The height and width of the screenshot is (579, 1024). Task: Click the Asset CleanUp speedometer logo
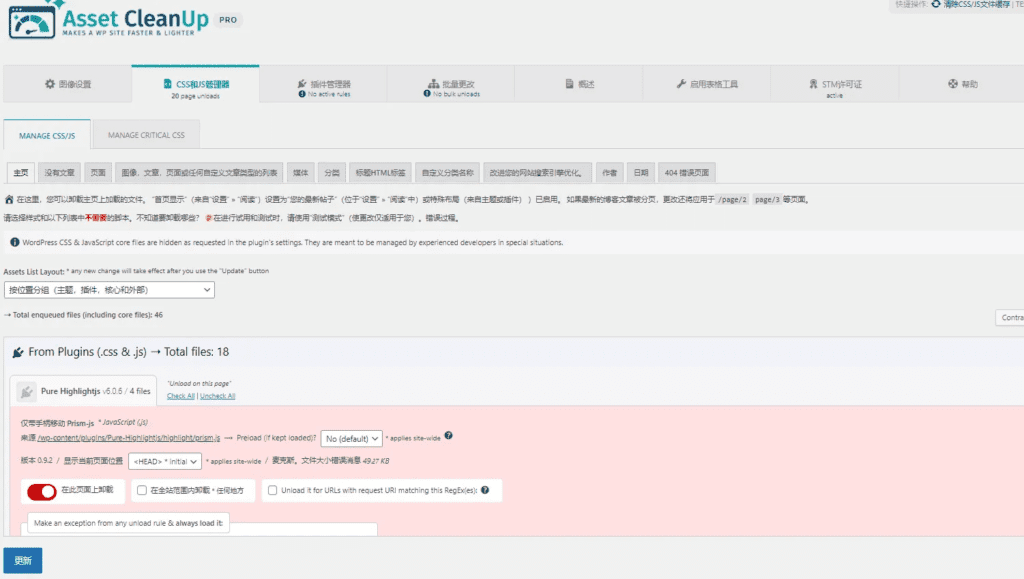point(31,21)
